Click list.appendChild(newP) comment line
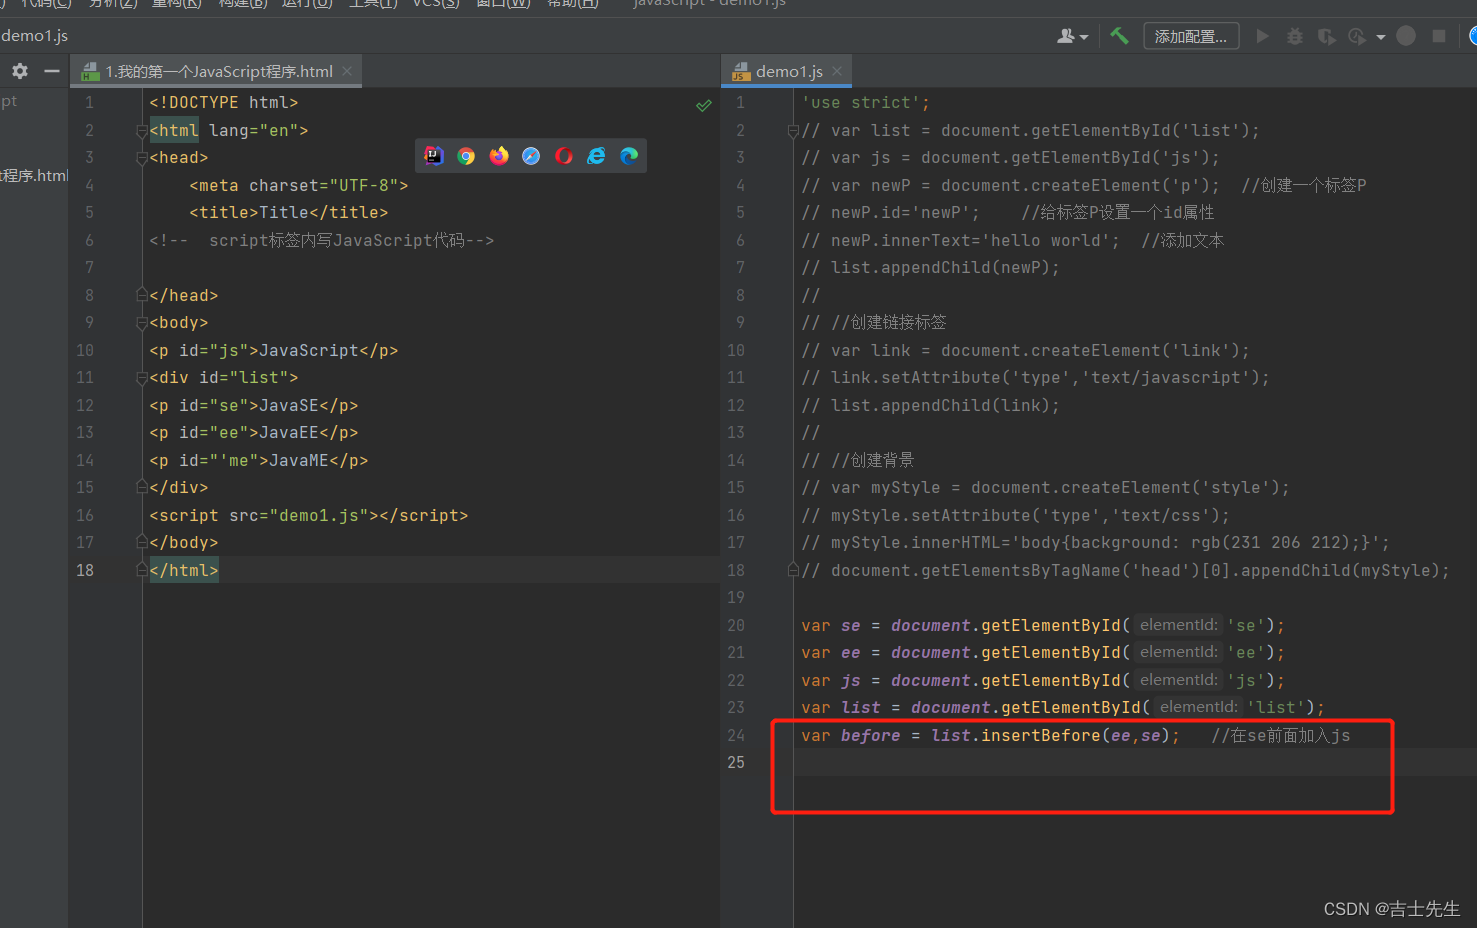The height and width of the screenshot is (928, 1477). pos(930,268)
